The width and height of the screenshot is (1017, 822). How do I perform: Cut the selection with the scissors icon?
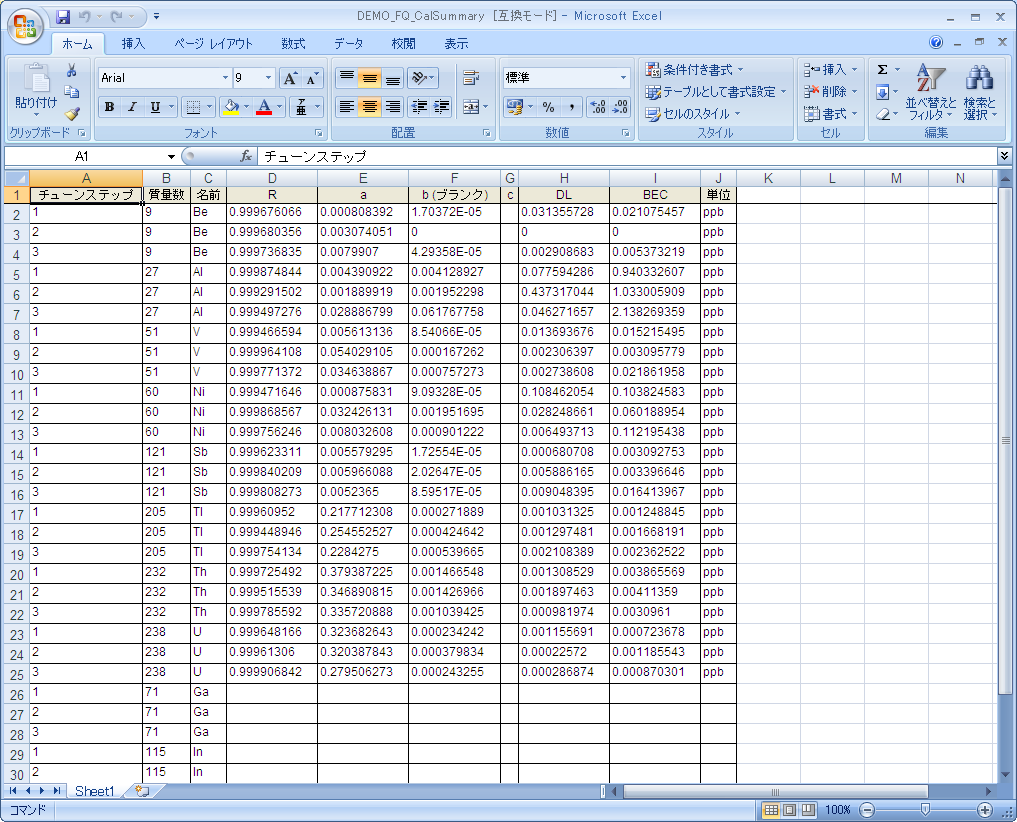(x=72, y=70)
